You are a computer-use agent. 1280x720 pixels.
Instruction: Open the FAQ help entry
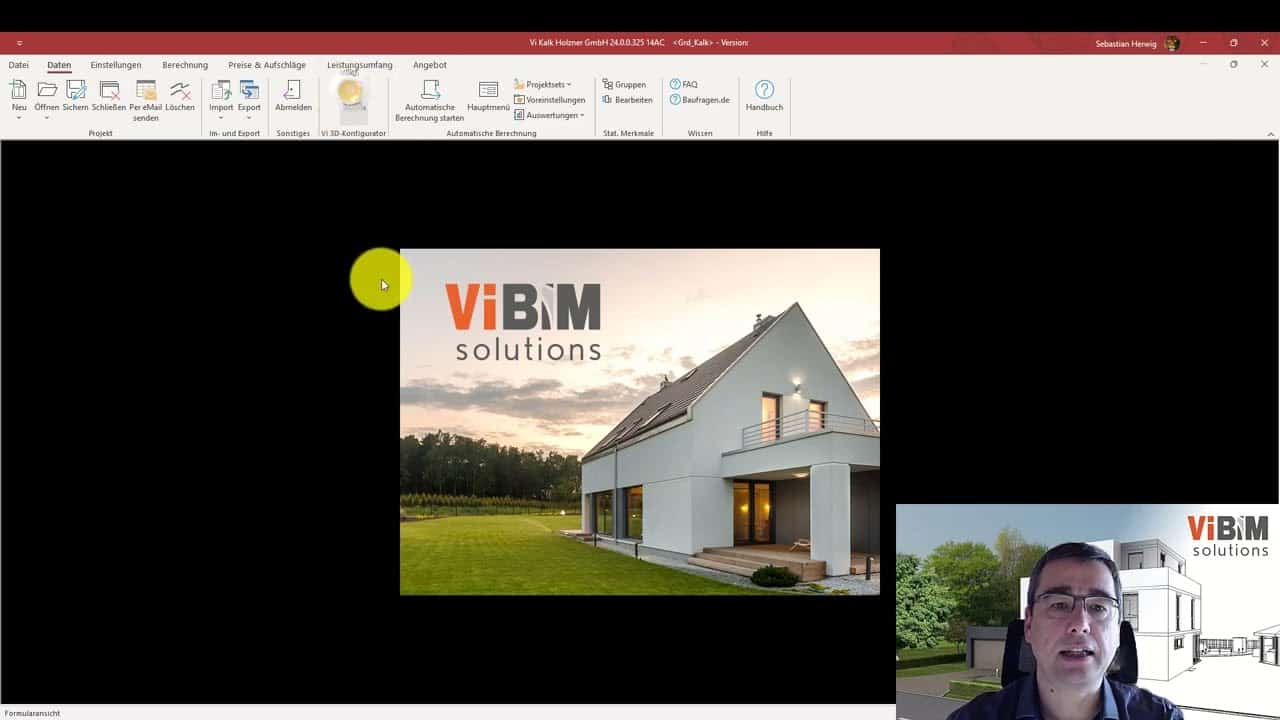(684, 85)
